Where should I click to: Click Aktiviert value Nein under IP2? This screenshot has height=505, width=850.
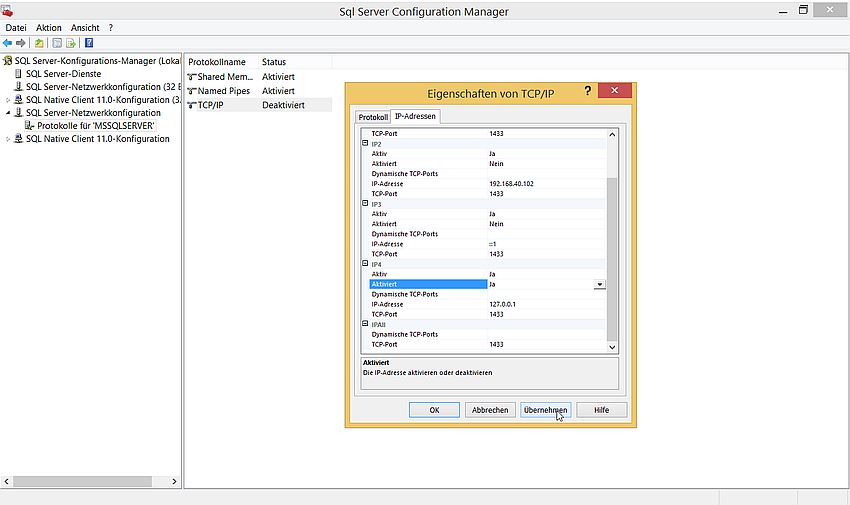(x=496, y=164)
